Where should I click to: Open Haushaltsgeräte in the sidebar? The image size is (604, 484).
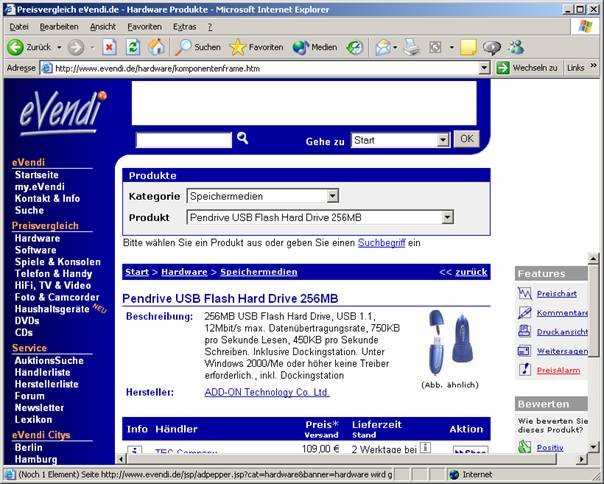(x=52, y=309)
